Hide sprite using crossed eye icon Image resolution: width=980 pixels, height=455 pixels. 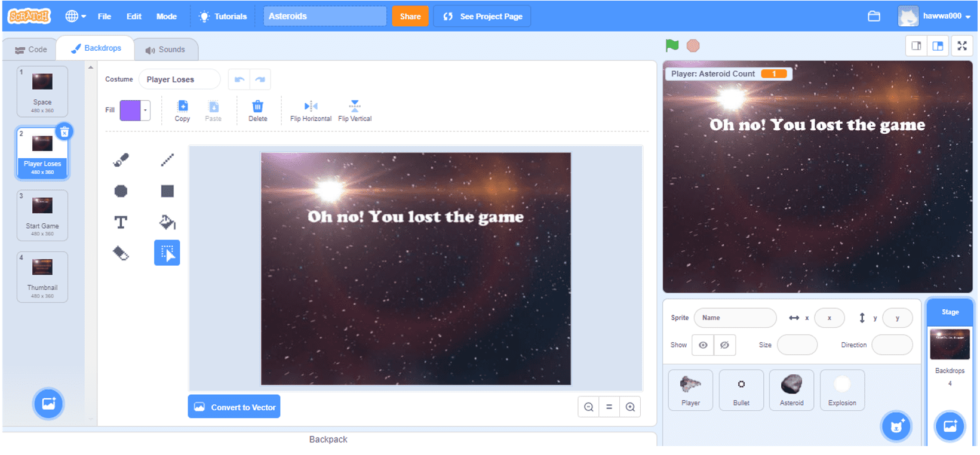725,345
